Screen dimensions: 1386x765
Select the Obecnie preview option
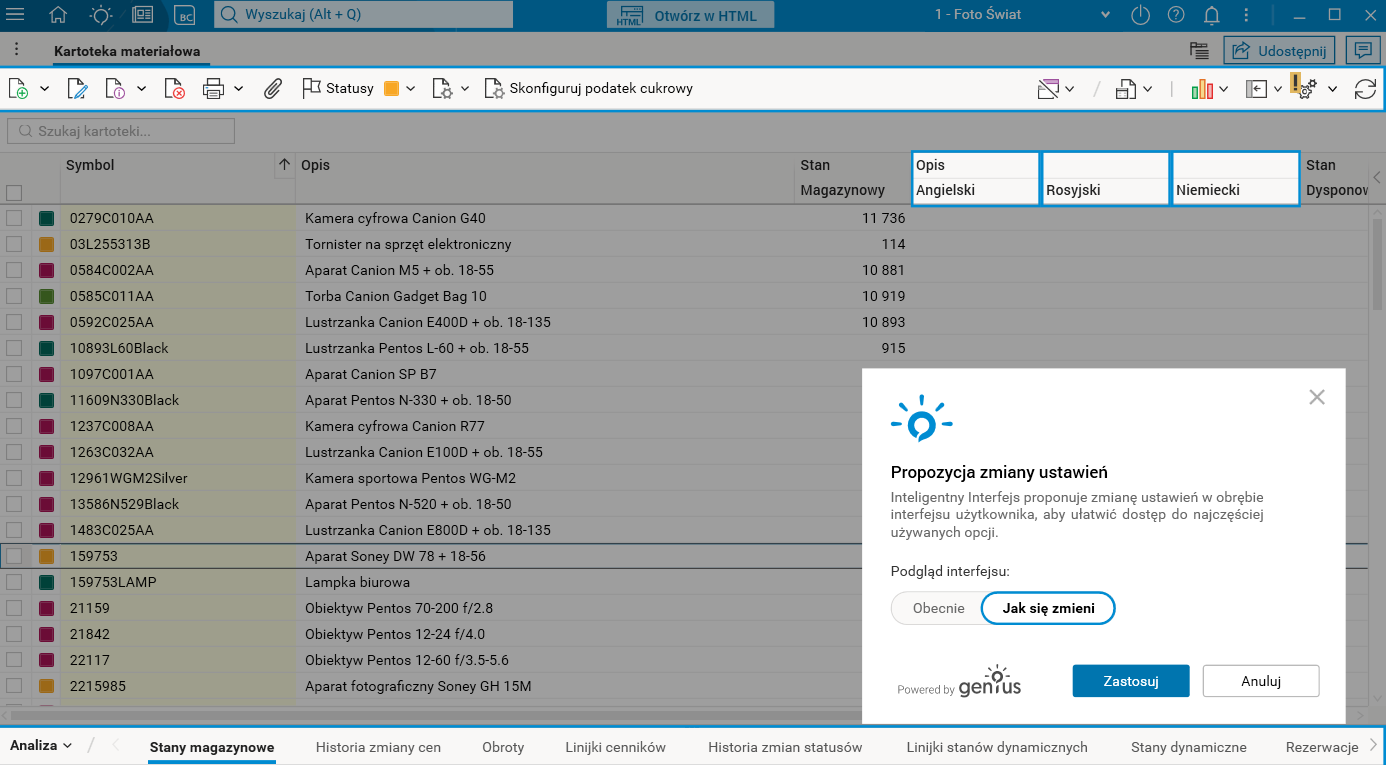(x=938, y=608)
